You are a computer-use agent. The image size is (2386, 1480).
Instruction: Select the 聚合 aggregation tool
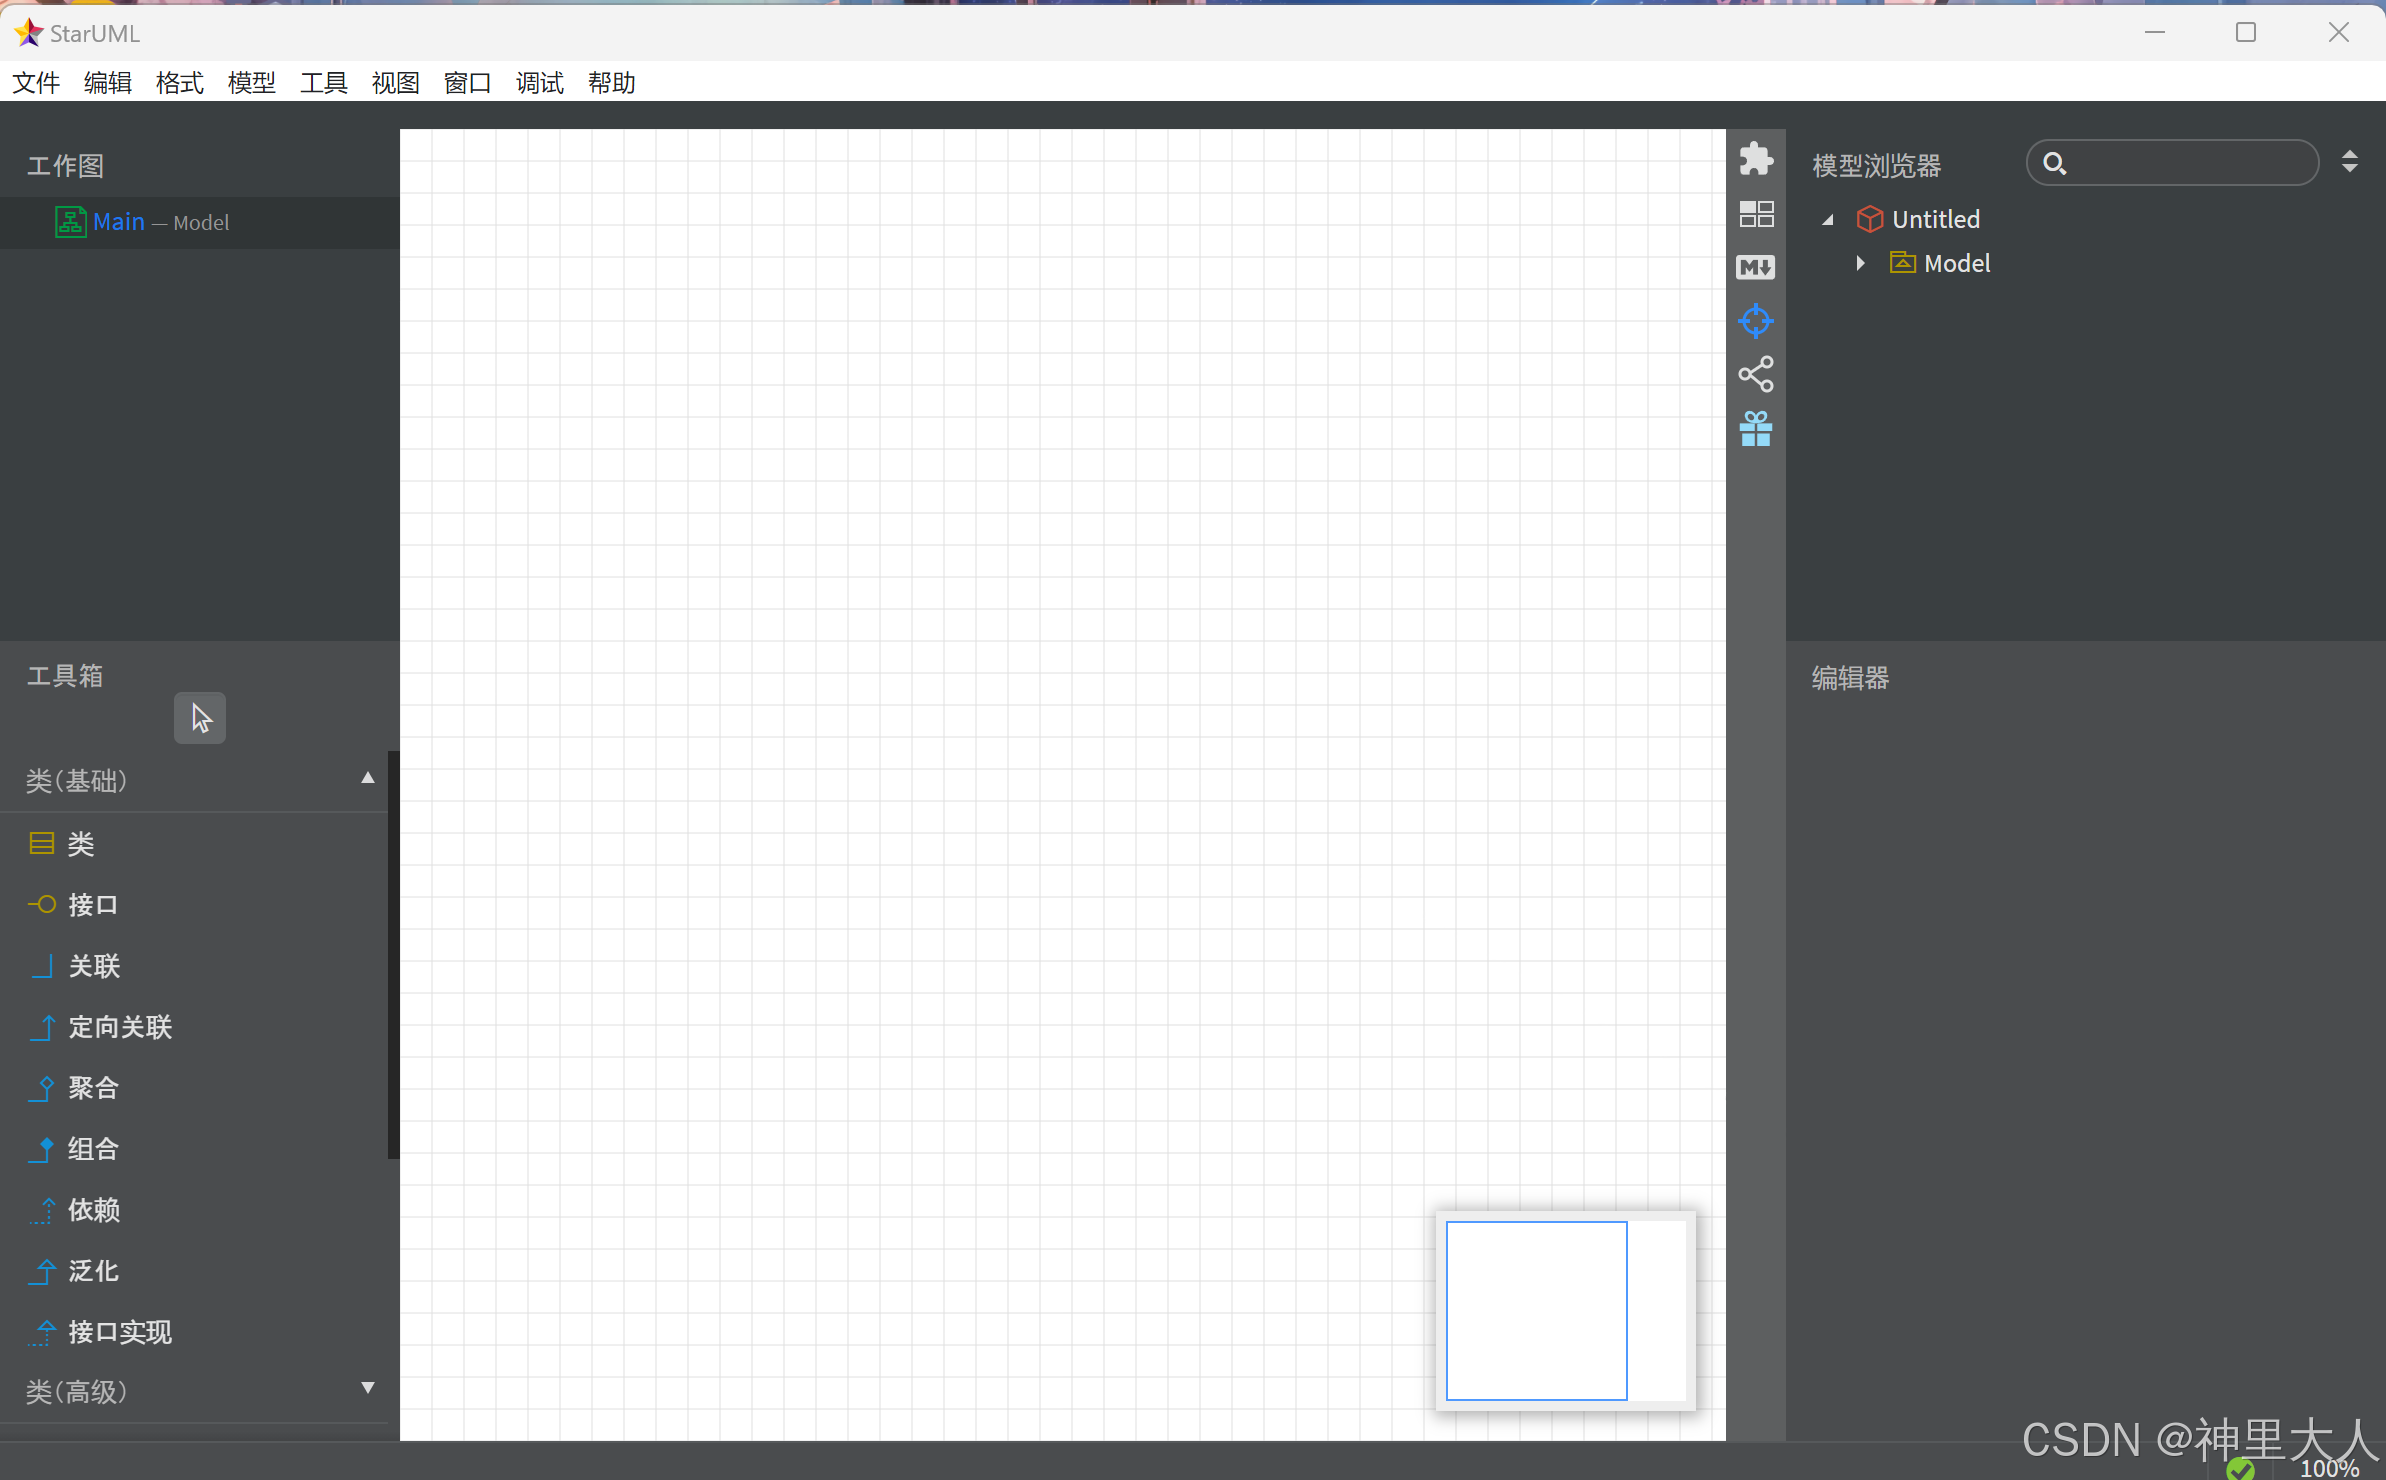(x=92, y=1088)
